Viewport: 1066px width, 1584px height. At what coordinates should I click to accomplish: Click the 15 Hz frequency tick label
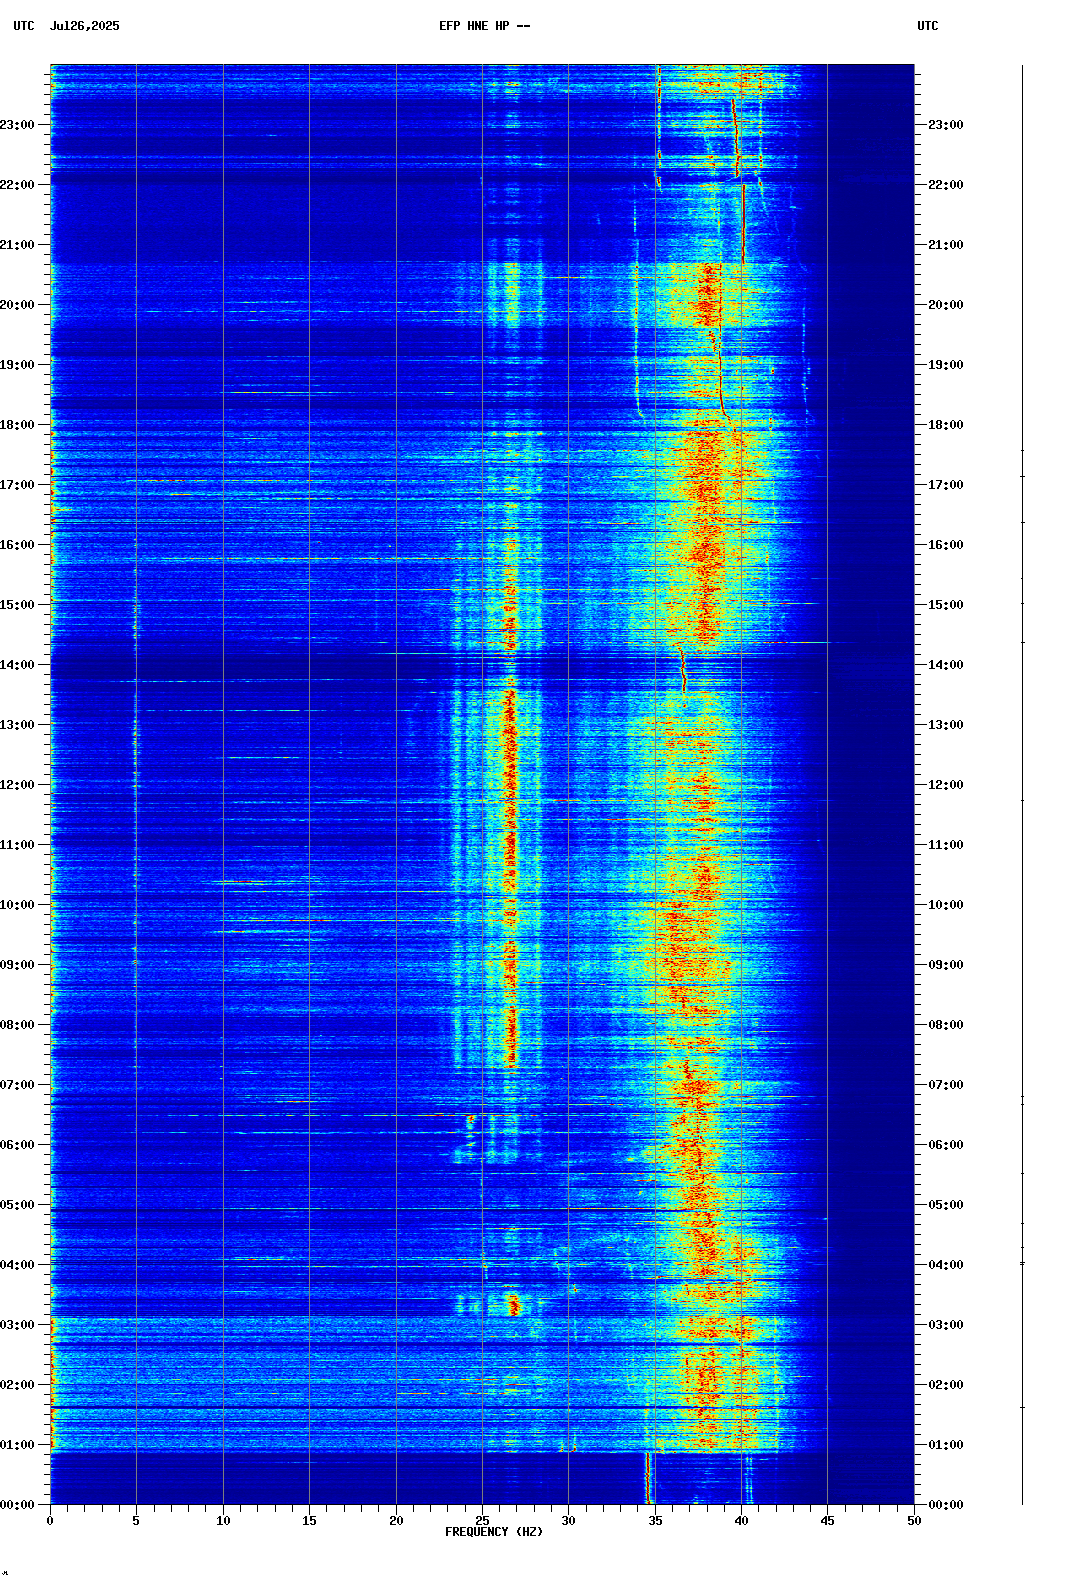click(x=309, y=1521)
